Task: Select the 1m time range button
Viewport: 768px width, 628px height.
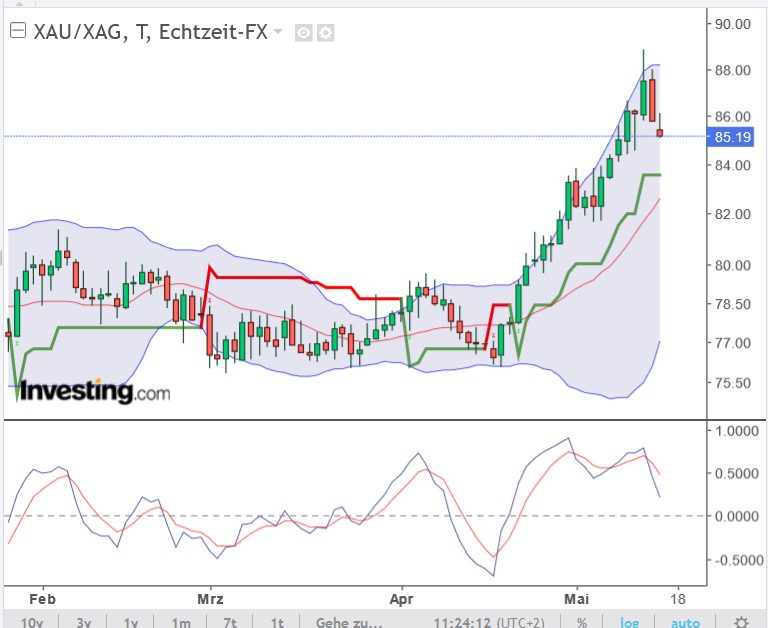Action: pos(181,623)
